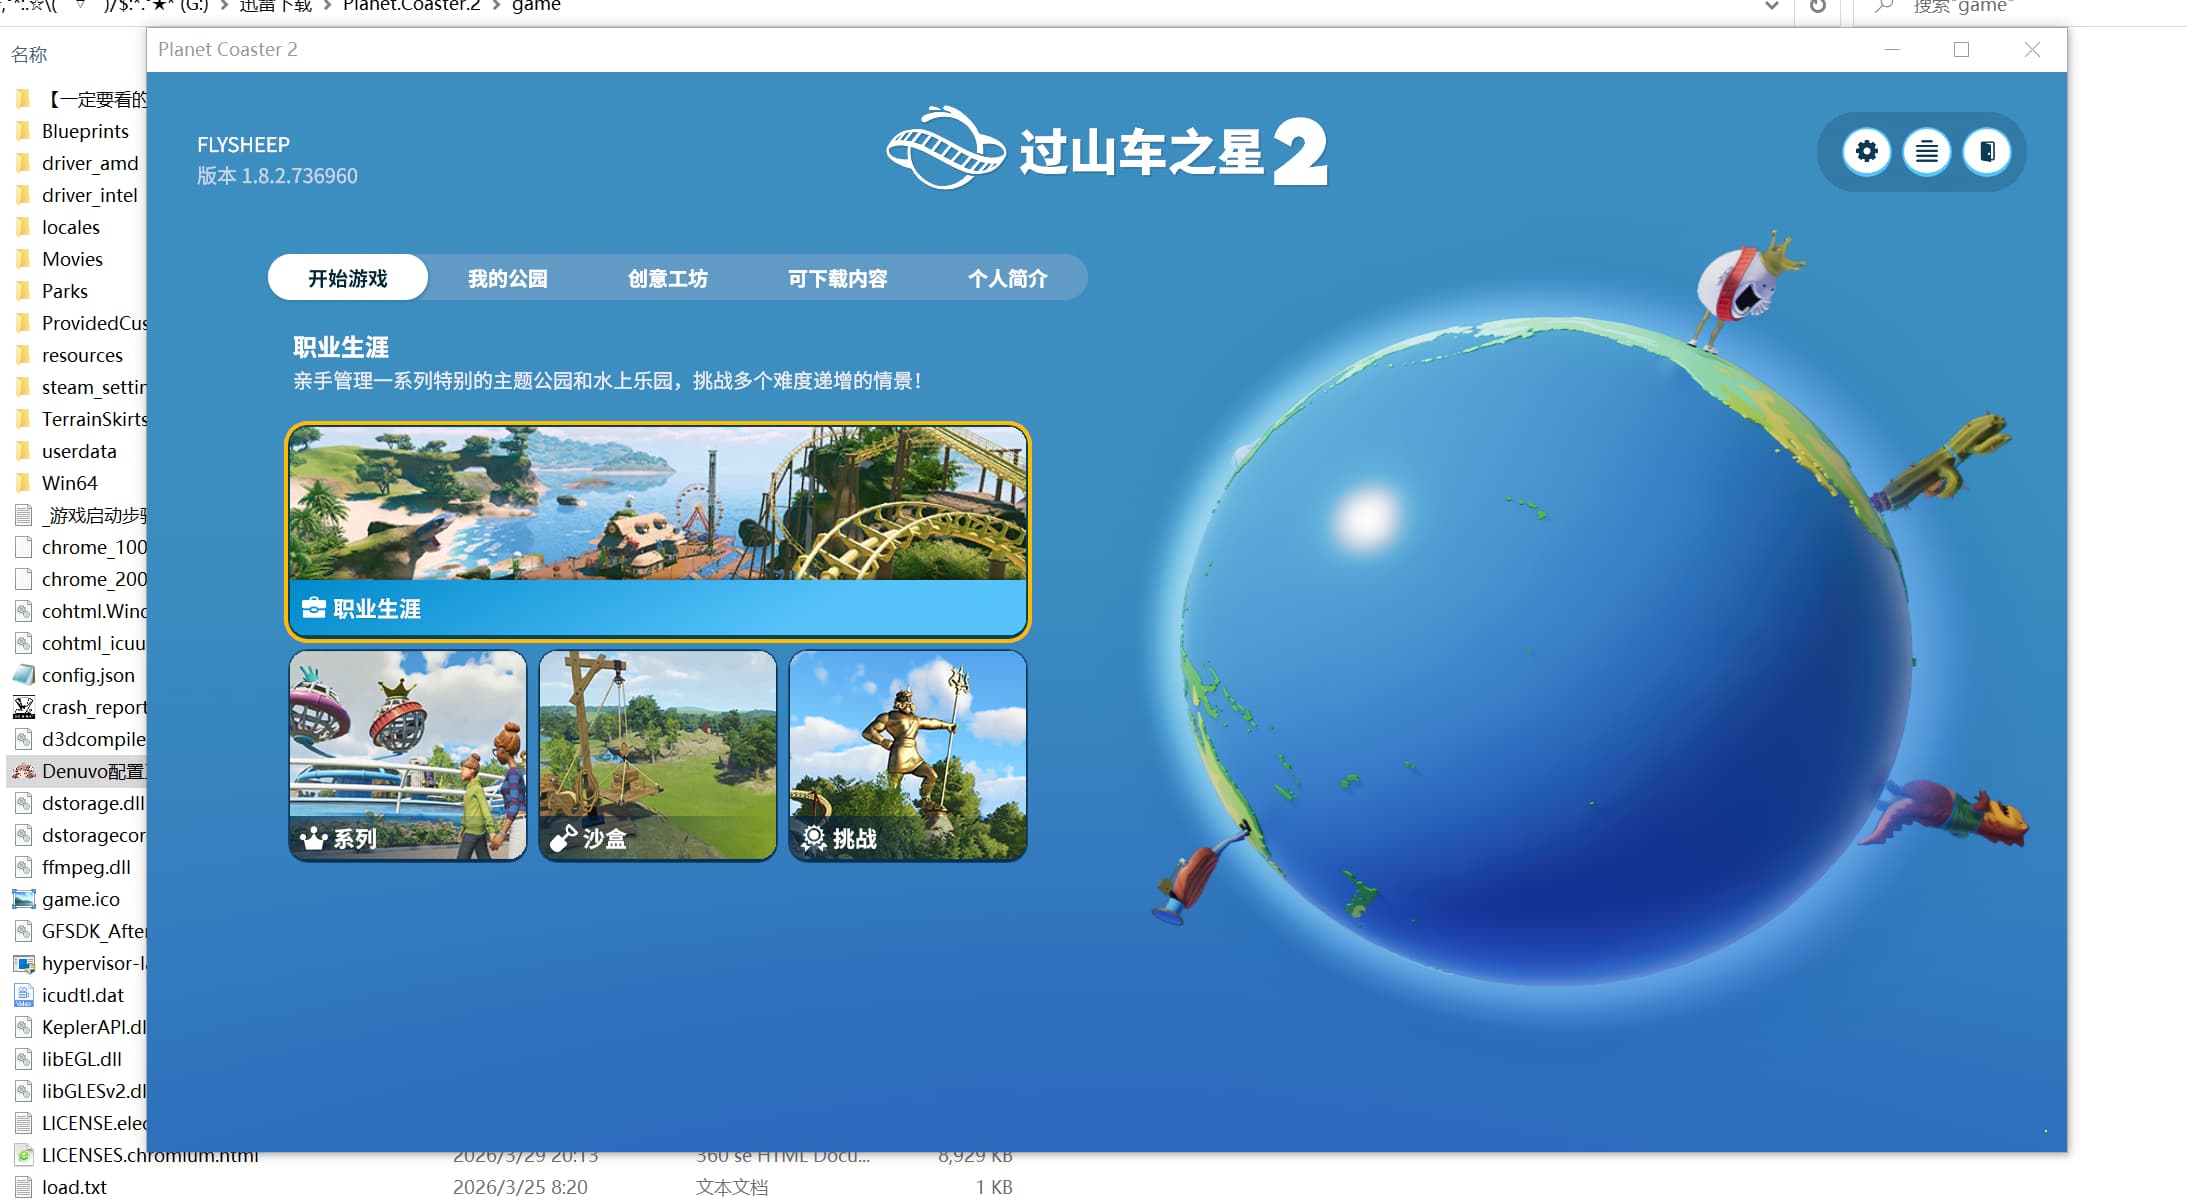The width and height of the screenshot is (2187, 1202).
Task: Switch to 创意工坊 tab
Action: coord(667,278)
